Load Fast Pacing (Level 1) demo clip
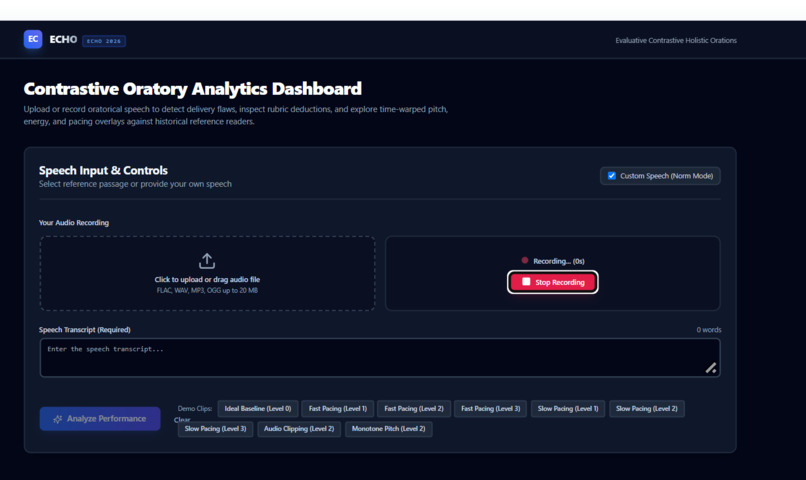 pos(338,409)
